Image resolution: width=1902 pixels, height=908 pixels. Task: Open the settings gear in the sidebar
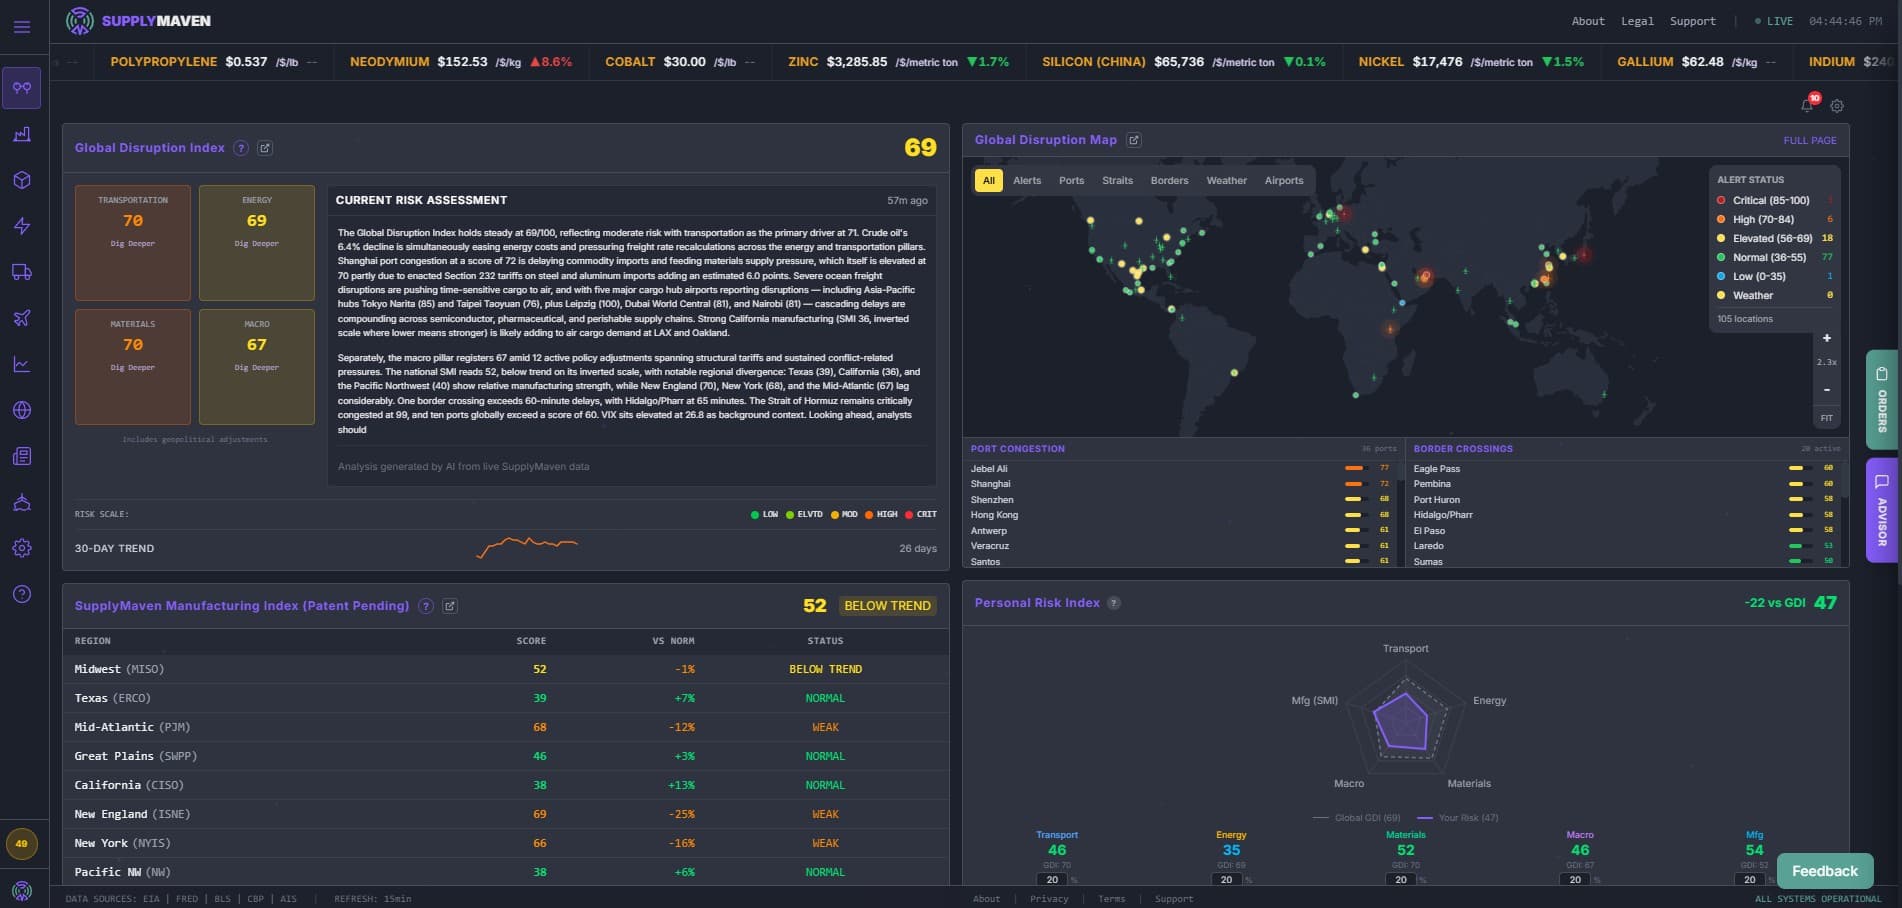[22, 548]
